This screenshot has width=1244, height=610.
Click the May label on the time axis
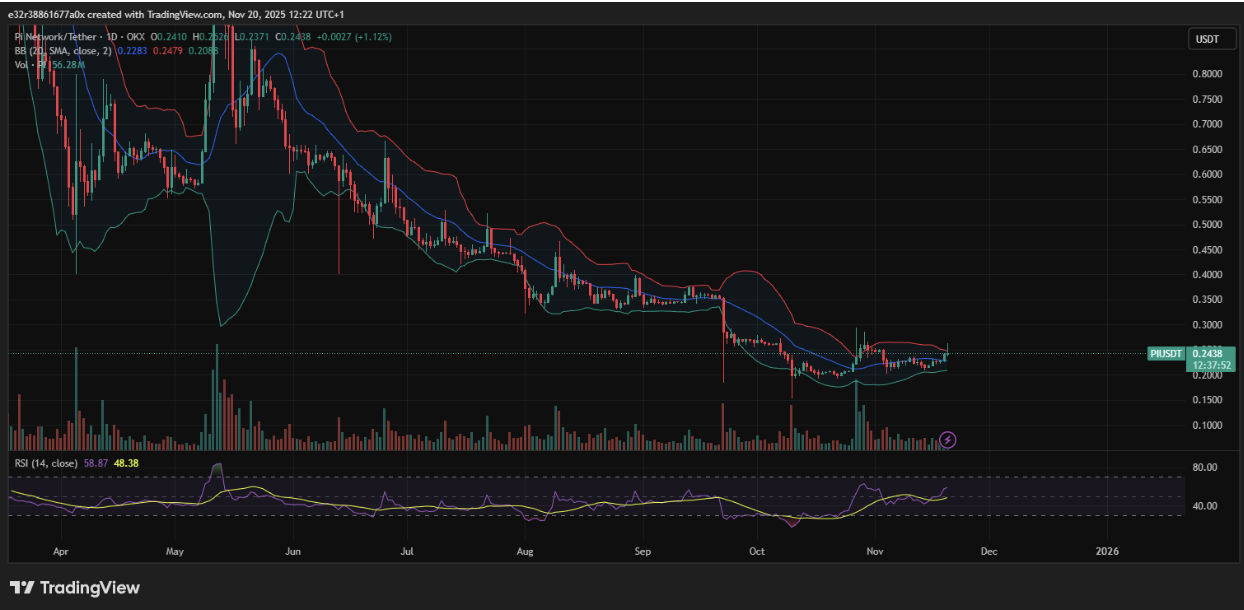[x=175, y=551]
